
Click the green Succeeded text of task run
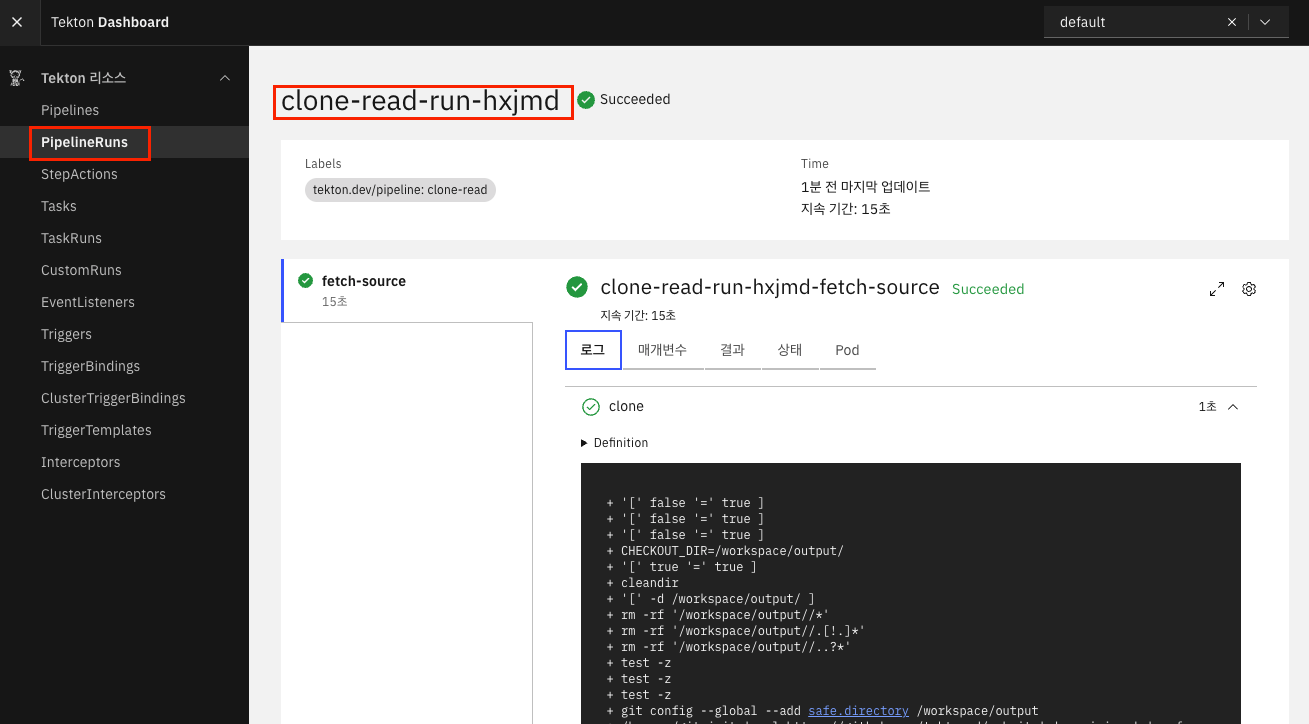(988, 289)
